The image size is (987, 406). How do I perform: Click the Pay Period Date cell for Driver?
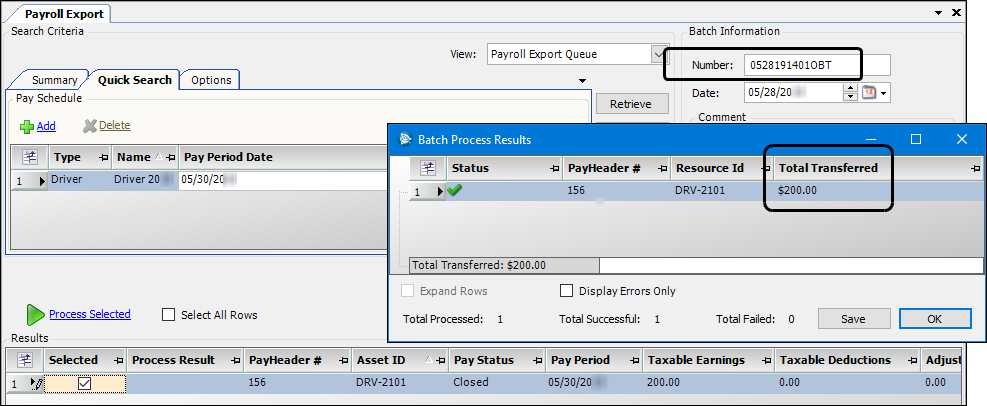pos(283,180)
